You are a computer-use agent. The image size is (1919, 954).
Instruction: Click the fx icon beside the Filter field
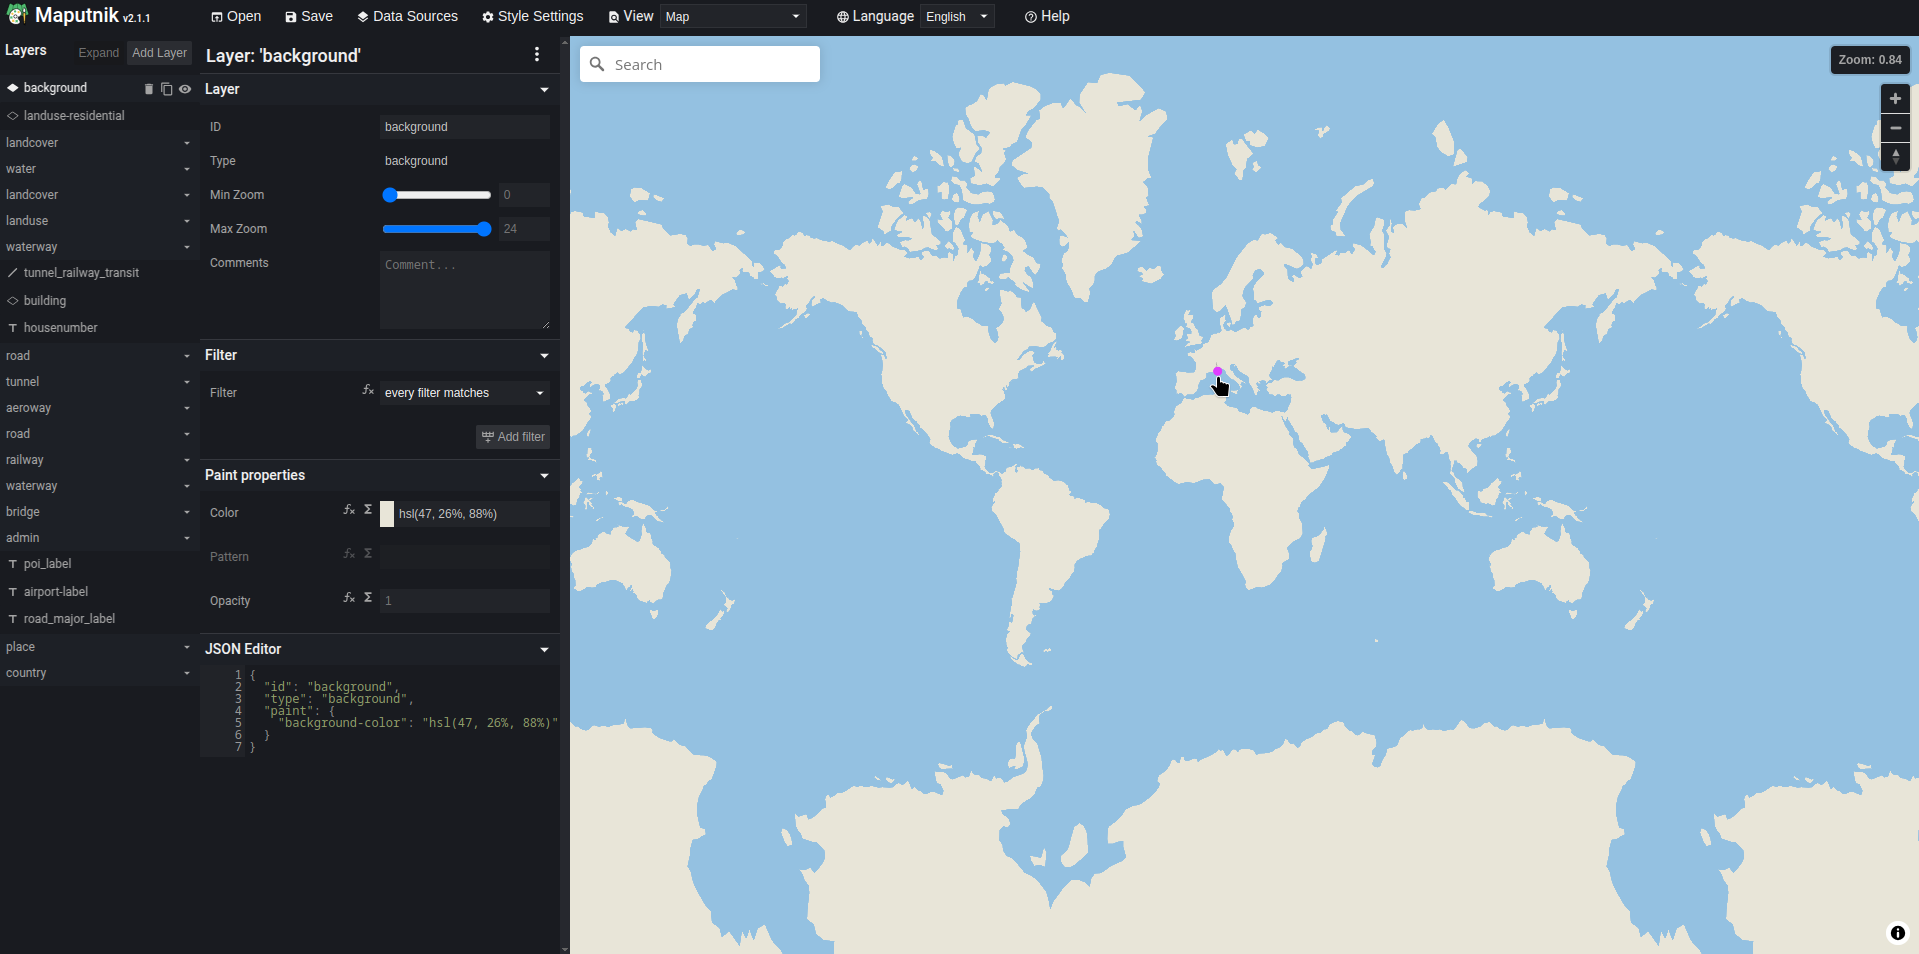[367, 391]
